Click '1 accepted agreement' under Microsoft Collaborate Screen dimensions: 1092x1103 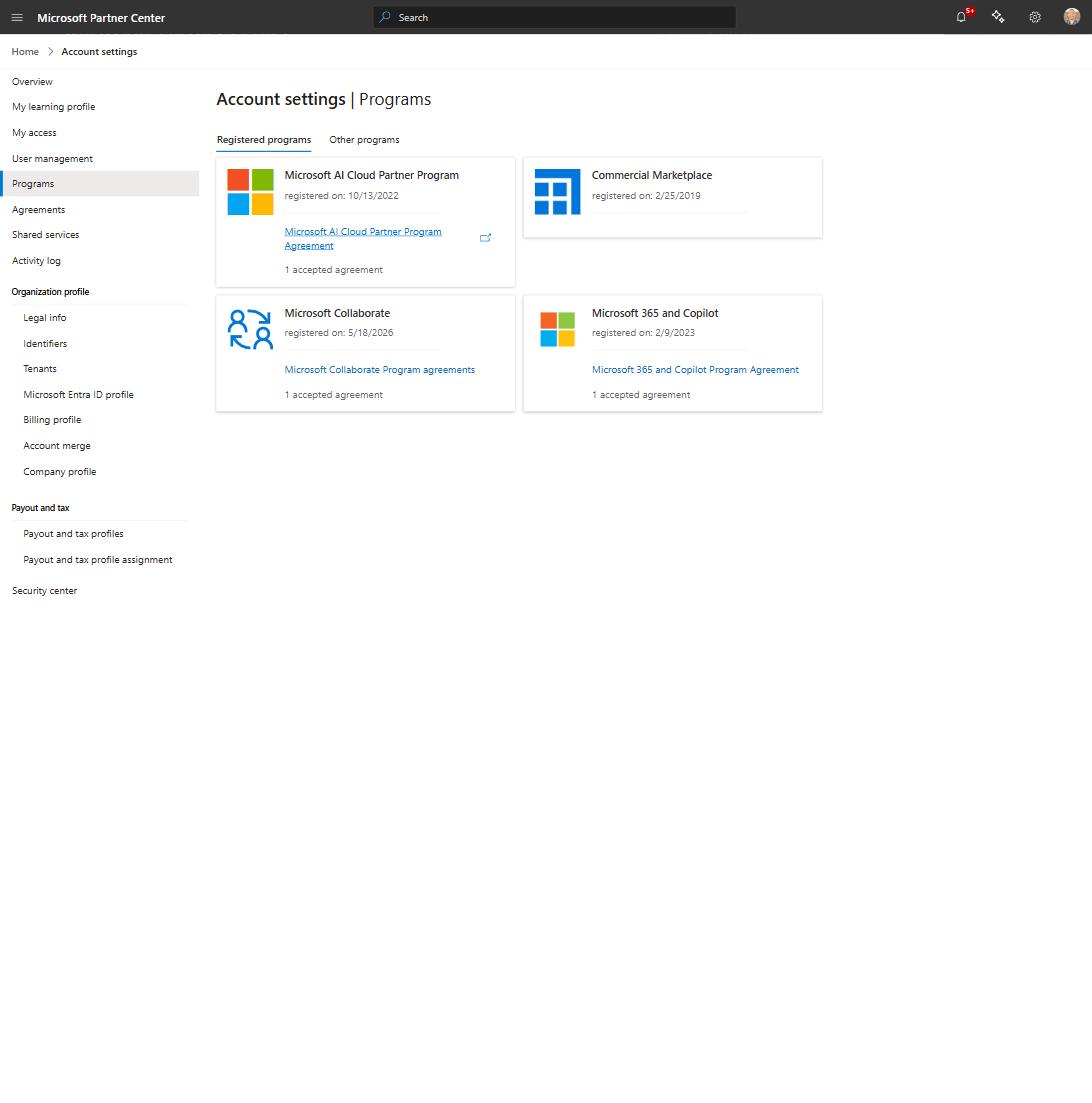(x=334, y=395)
